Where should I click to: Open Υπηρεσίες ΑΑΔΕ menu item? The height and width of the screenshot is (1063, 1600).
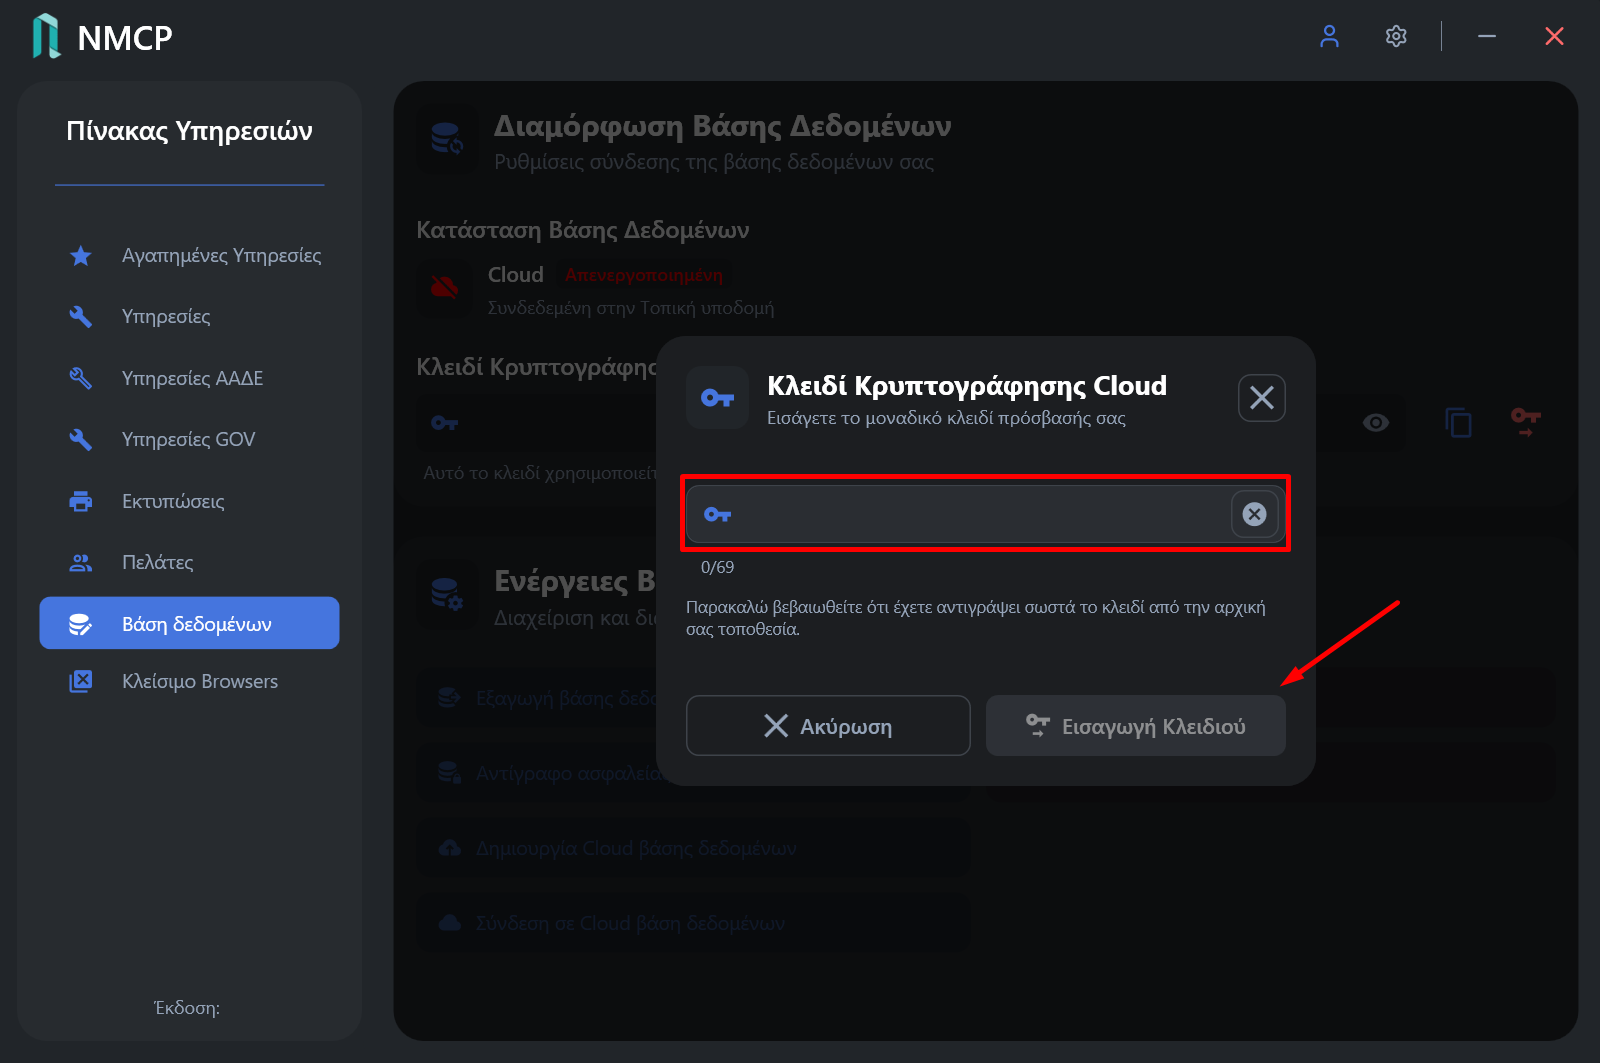(189, 379)
